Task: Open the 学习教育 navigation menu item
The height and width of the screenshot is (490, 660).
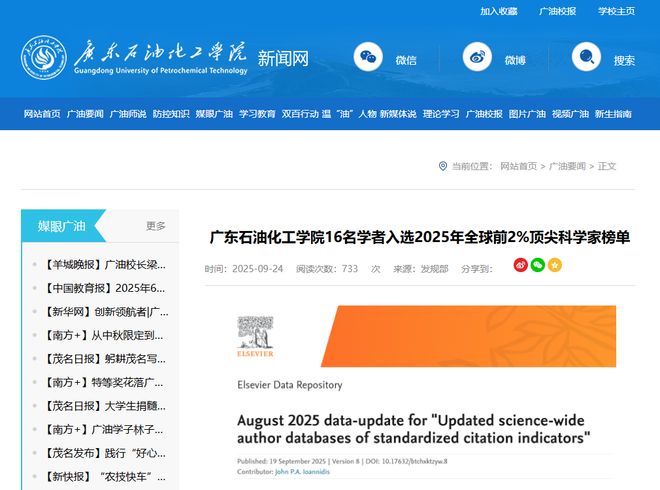Action: (257, 114)
